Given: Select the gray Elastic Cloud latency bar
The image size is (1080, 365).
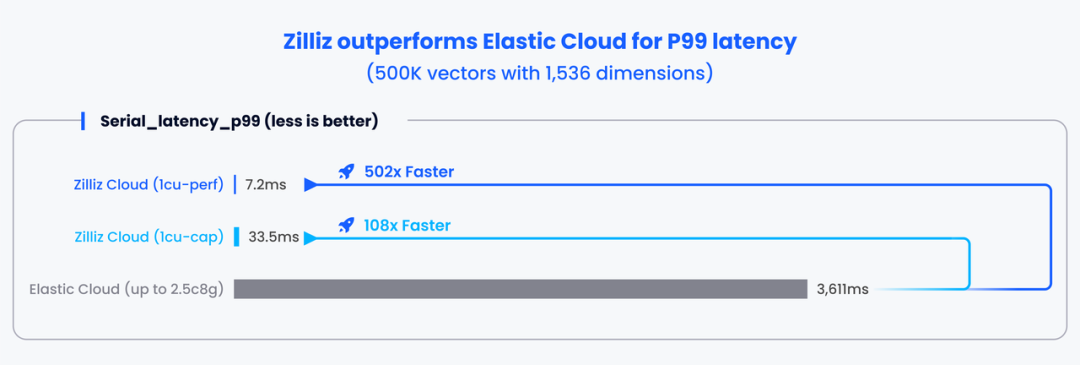Looking at the screenshot, I should (520, 289).
